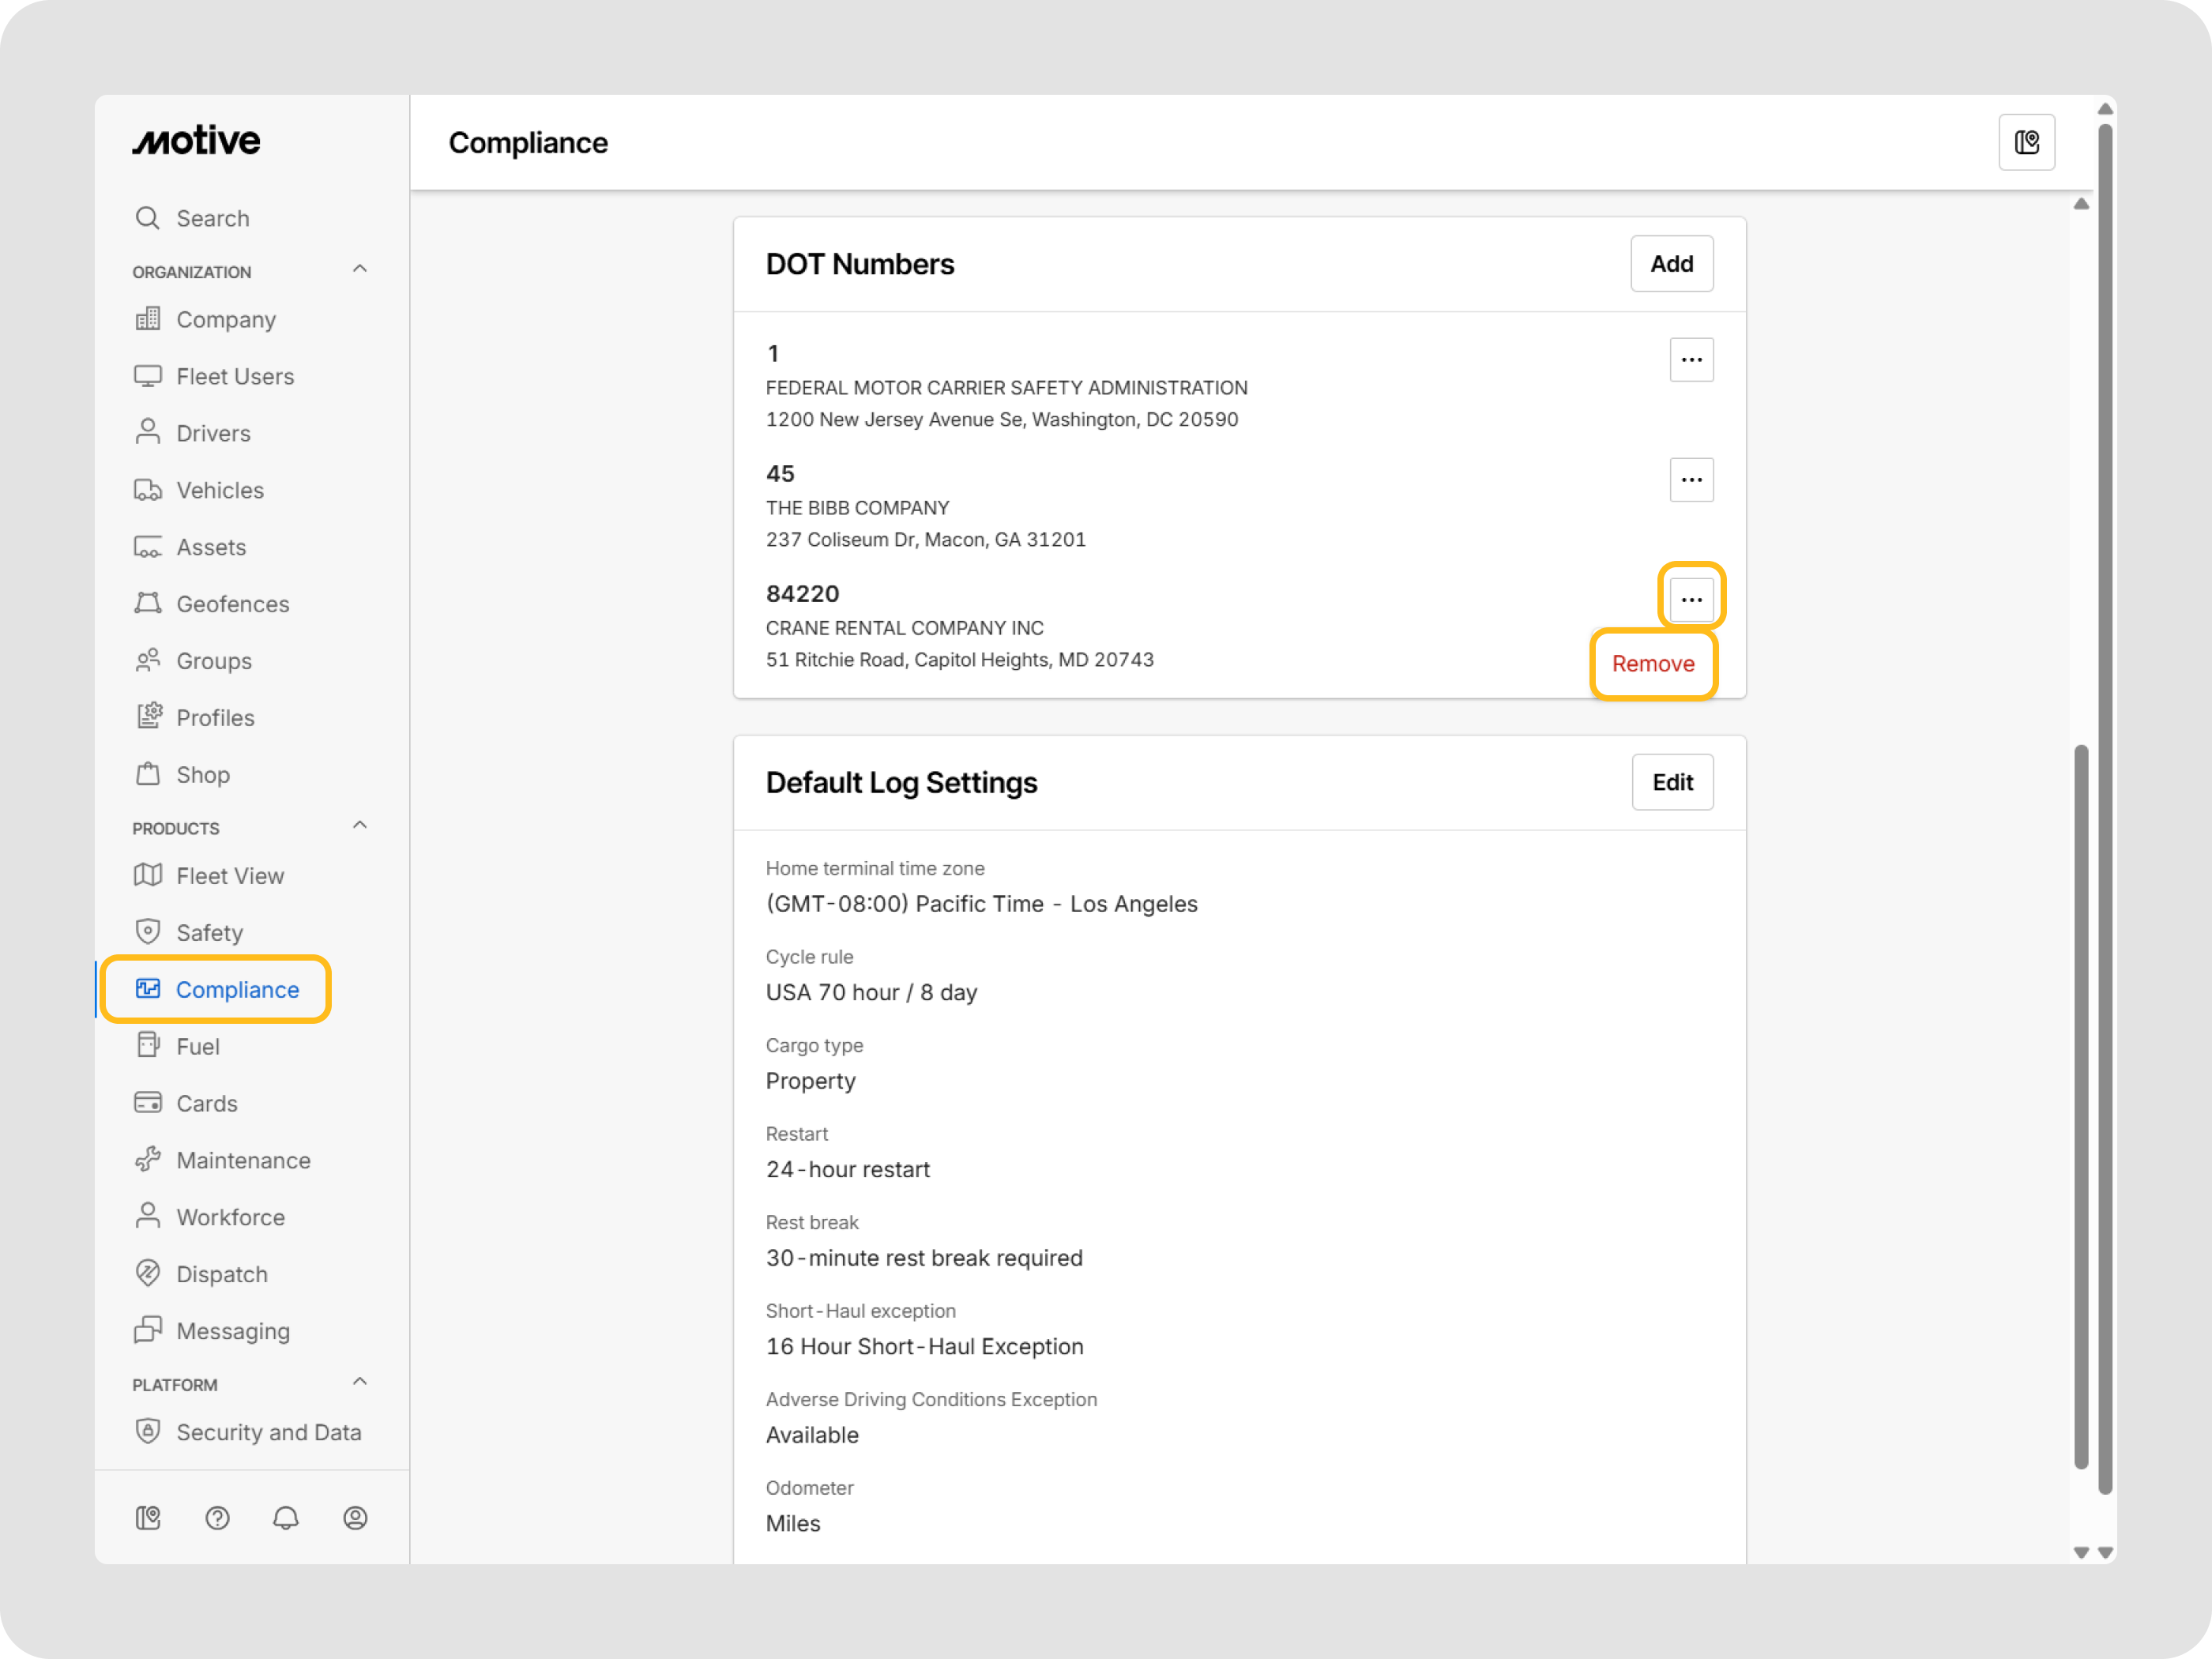Click the Add DOT Numbers button
Viewport: 2212px width, 1659px height.
1671,264
